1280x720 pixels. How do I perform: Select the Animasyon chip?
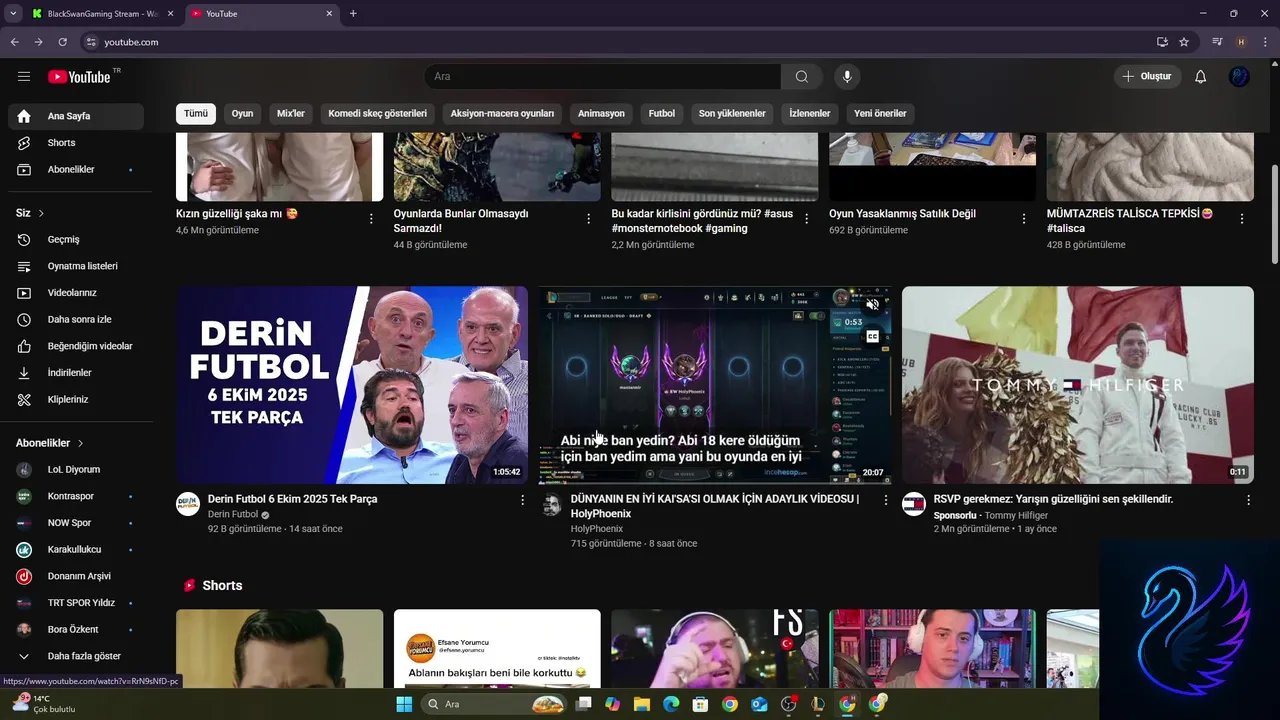click(601, 114)
